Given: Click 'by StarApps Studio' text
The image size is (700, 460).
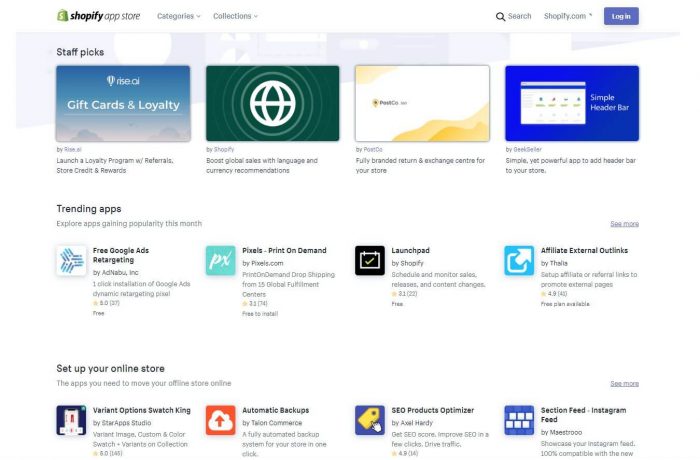Looking at the screenshot, I should click(122, 423).
